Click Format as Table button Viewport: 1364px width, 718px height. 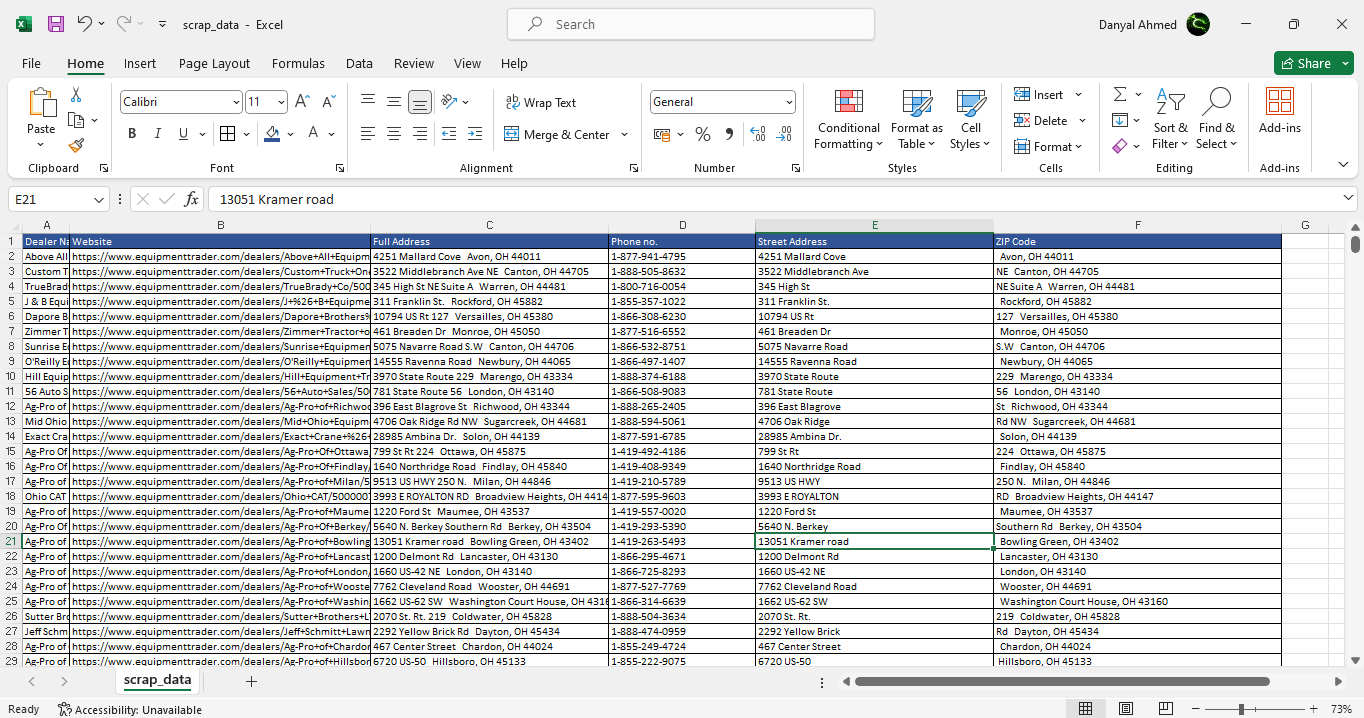click(x=917, y=118)
